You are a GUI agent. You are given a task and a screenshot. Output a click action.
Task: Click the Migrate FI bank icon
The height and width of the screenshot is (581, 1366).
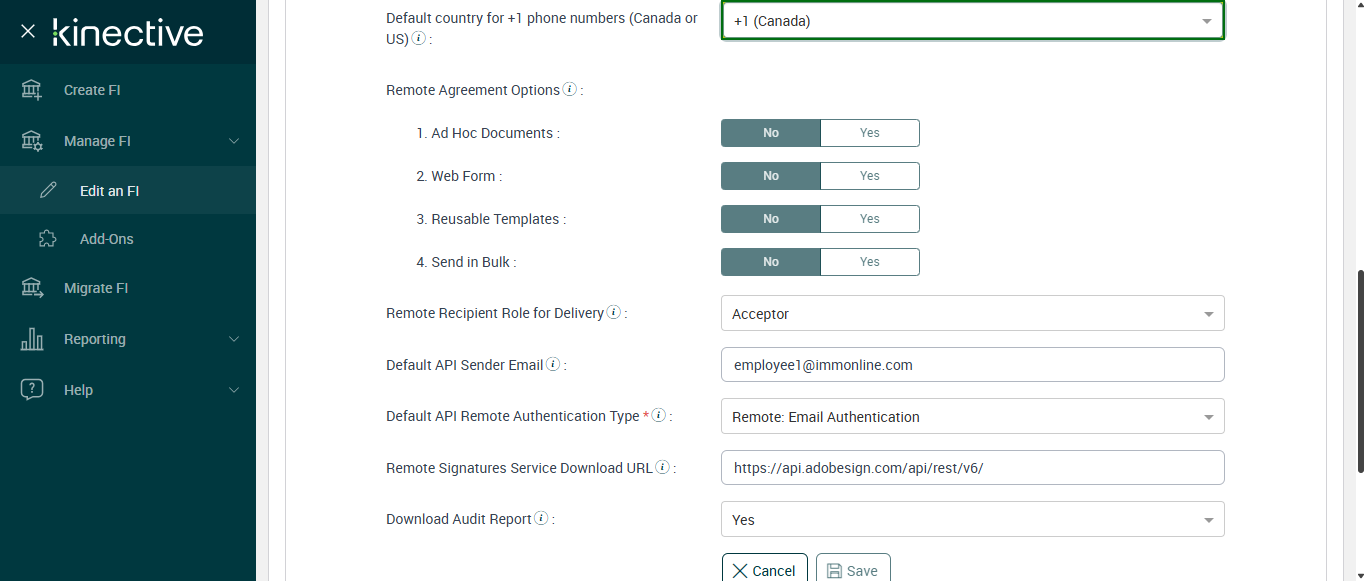pyautogui.click(x=32, y=288)
